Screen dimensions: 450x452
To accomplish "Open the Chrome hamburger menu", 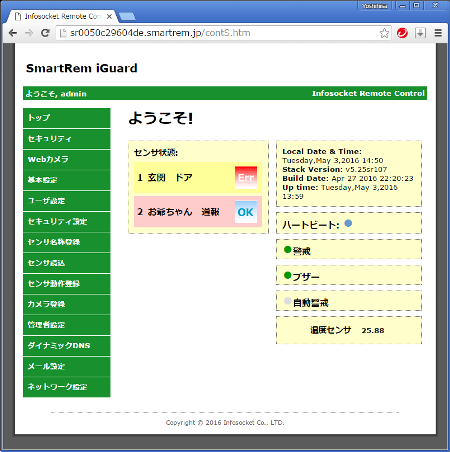I will tap(438, 33).
